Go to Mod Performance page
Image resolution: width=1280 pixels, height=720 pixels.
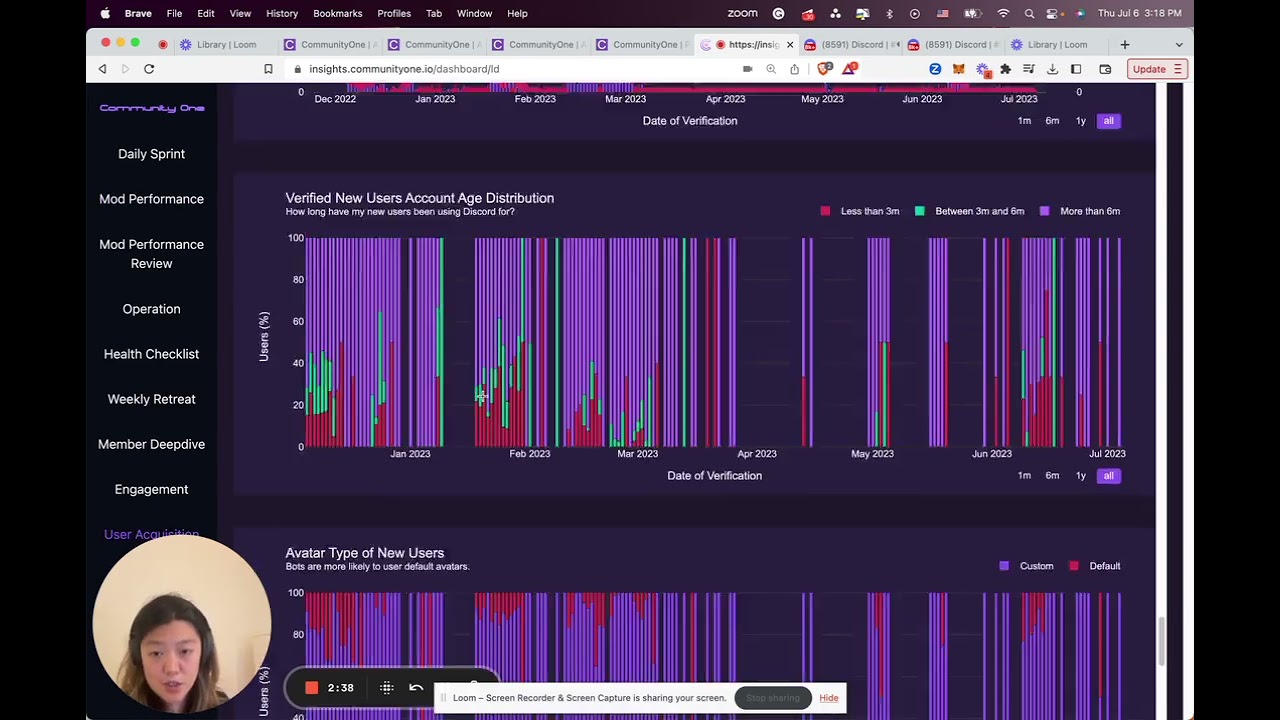click(x=152, y=199)
